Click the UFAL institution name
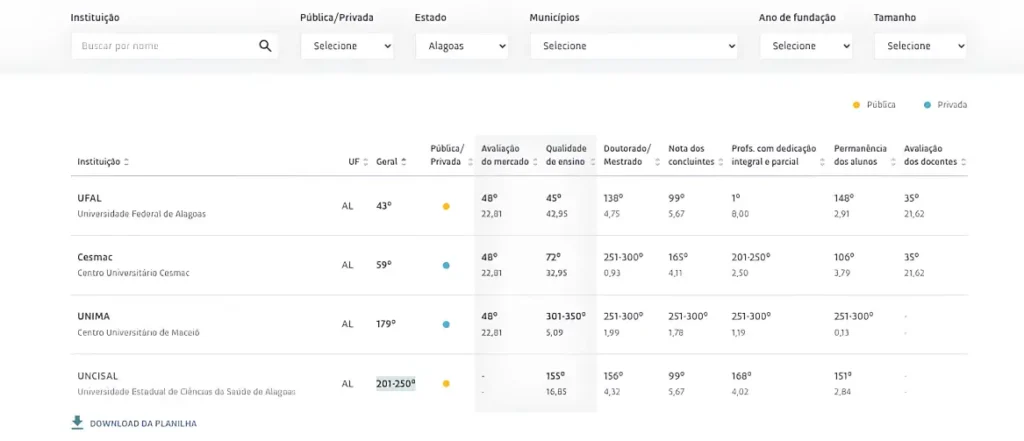The width and height of the screenshot is (1024, 441). tap(90, 198)
